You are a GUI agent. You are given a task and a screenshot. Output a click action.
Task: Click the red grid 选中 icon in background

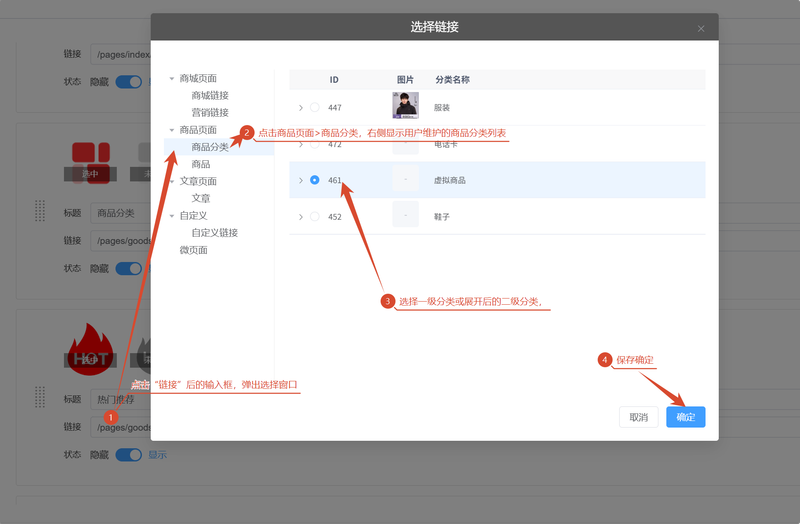tap(90, 162)
